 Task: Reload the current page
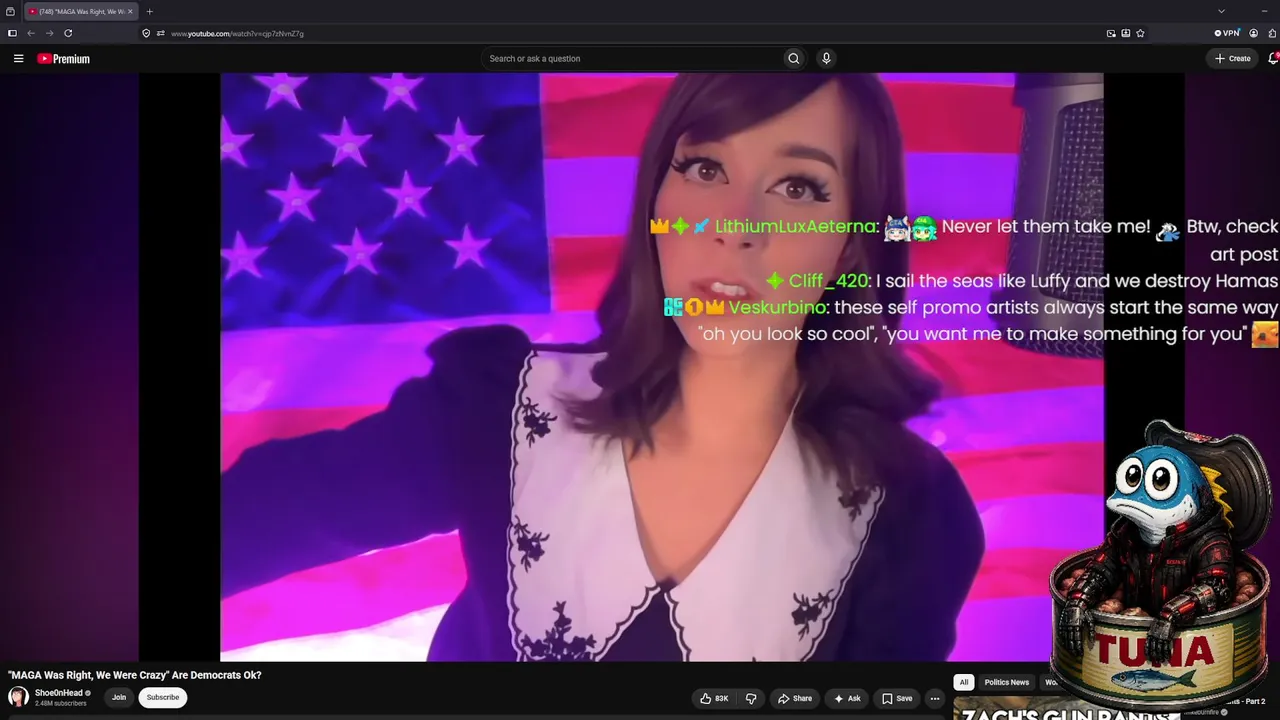point(68,33)
